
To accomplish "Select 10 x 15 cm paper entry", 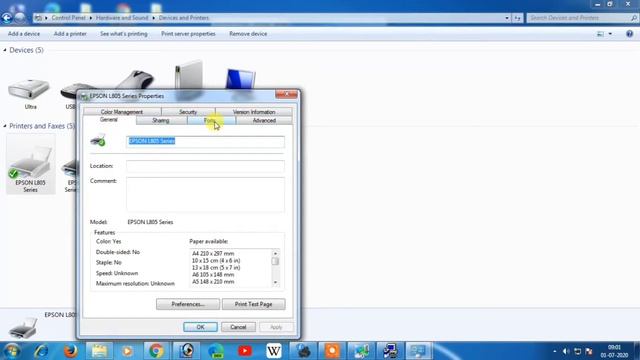I will coord(216,260).
